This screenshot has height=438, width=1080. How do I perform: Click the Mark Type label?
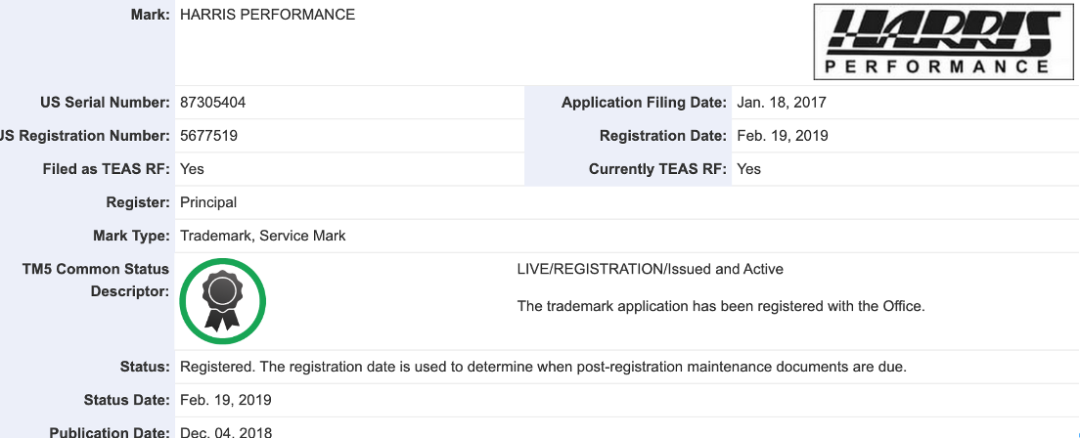(x=131, y=236)
